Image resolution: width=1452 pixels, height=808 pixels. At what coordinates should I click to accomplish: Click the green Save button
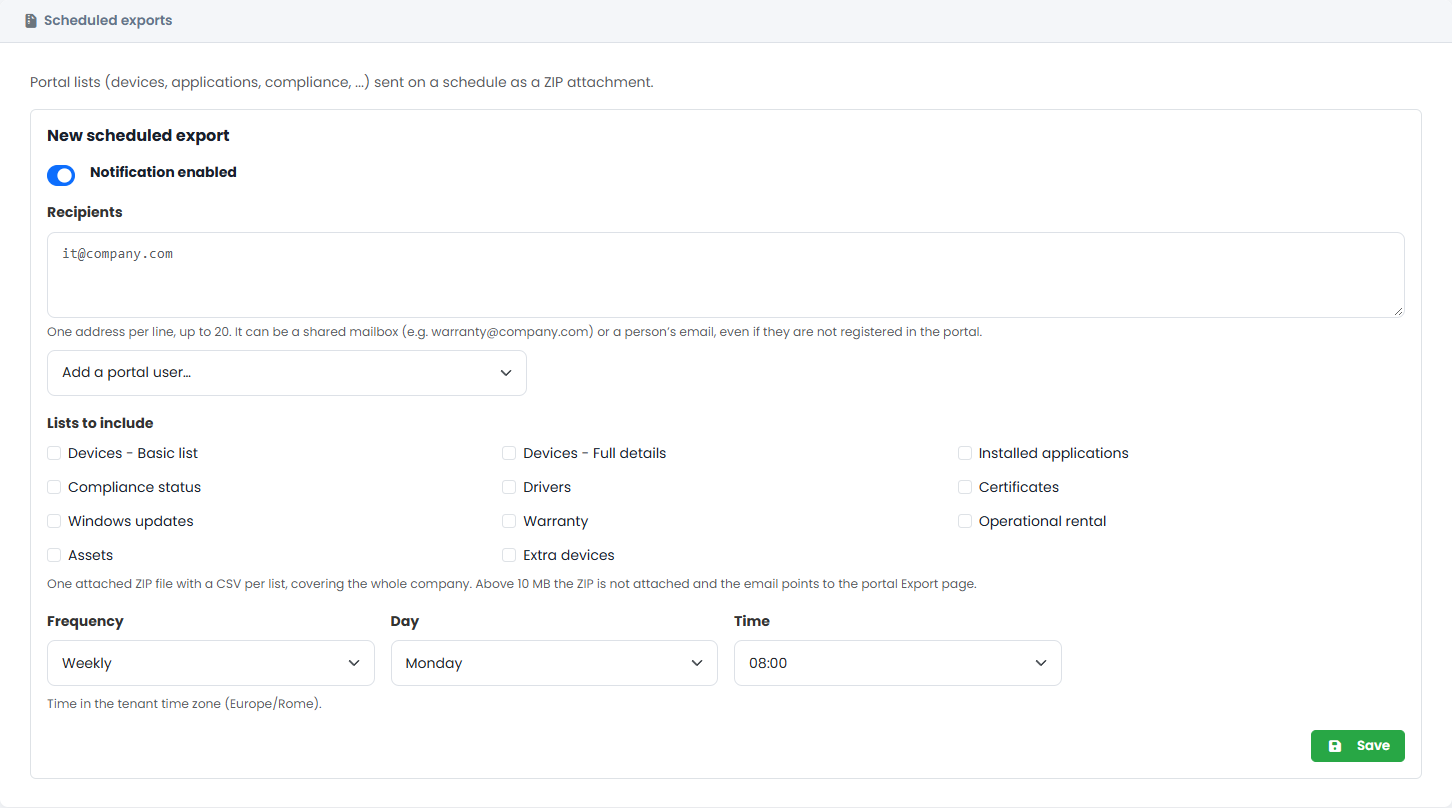[1358, 746]
